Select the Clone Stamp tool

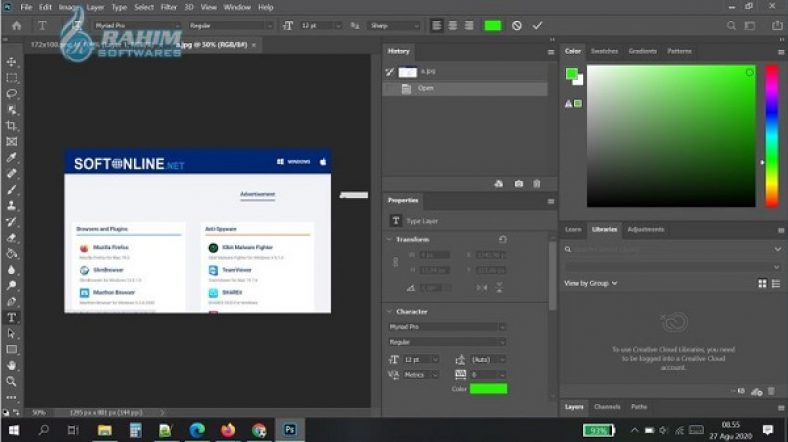coord(12,205)
